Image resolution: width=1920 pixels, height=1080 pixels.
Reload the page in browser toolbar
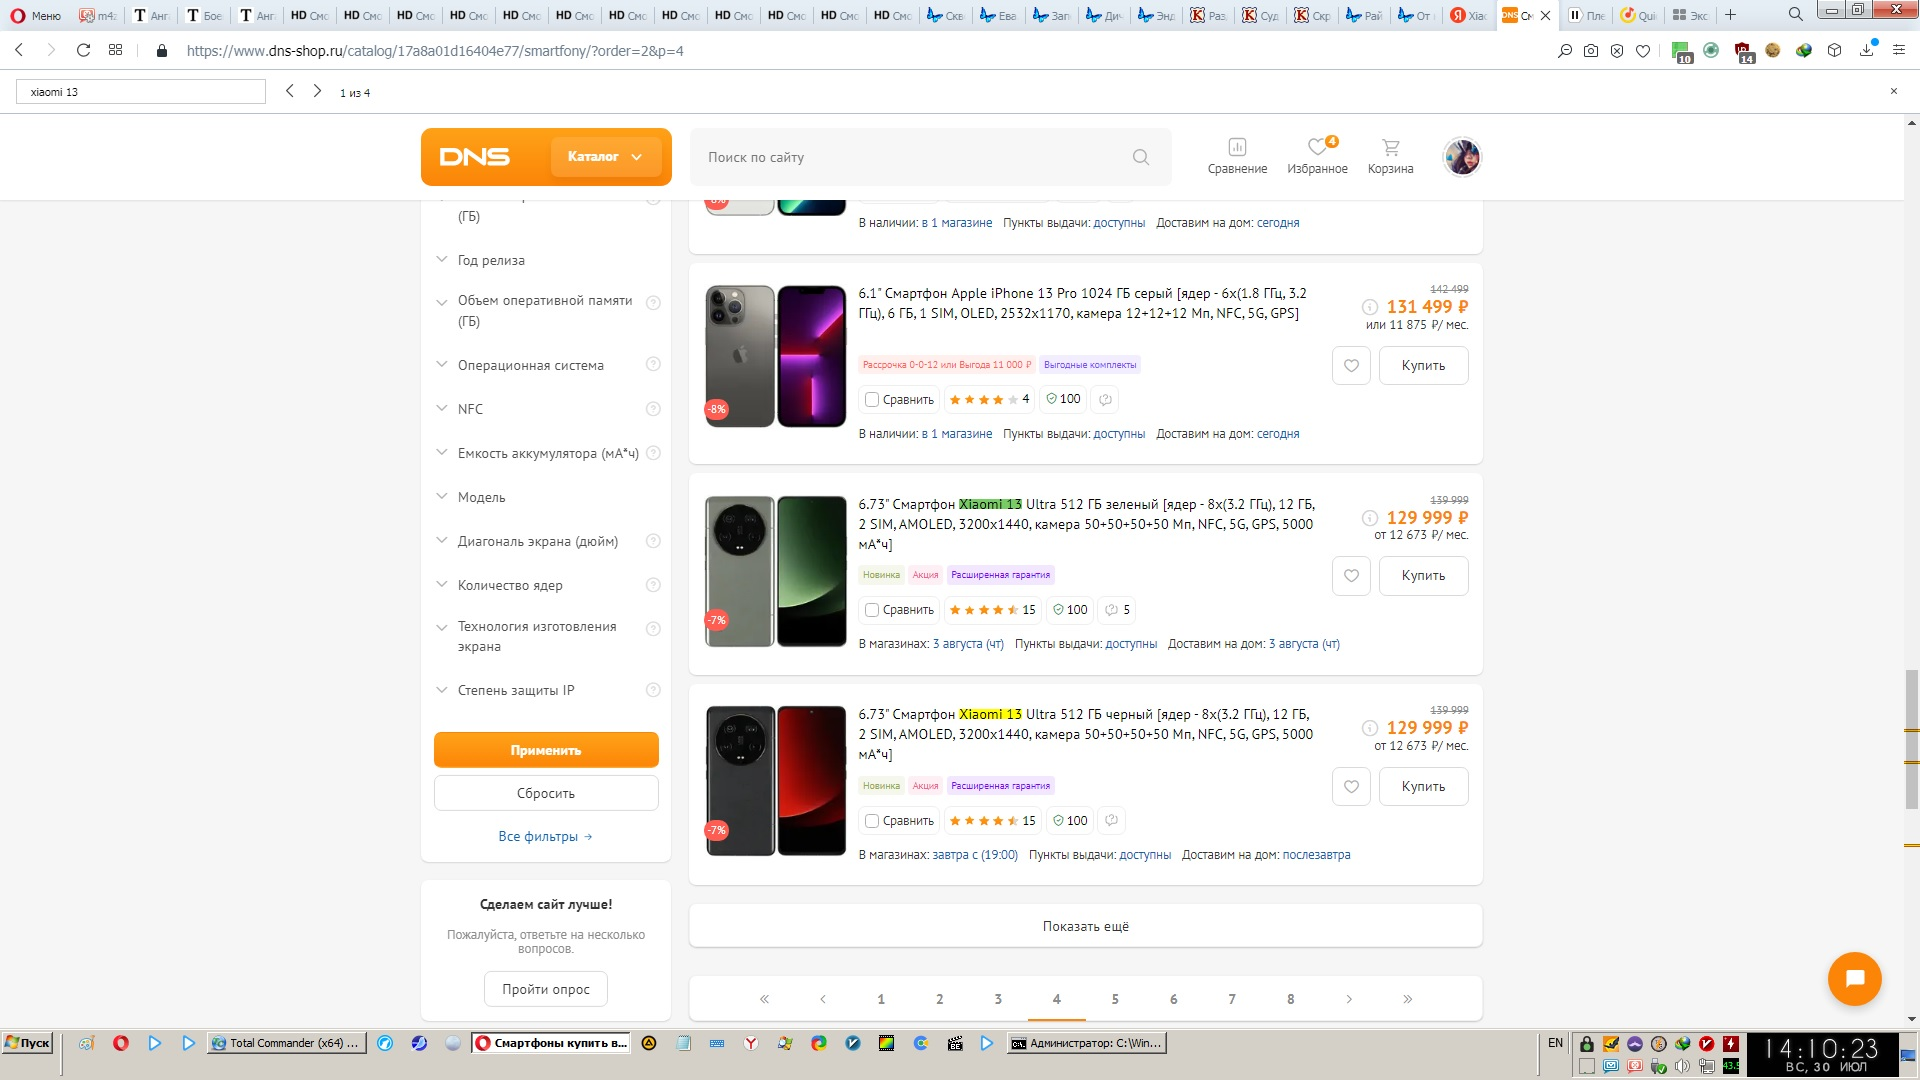(x=83, y=50)
